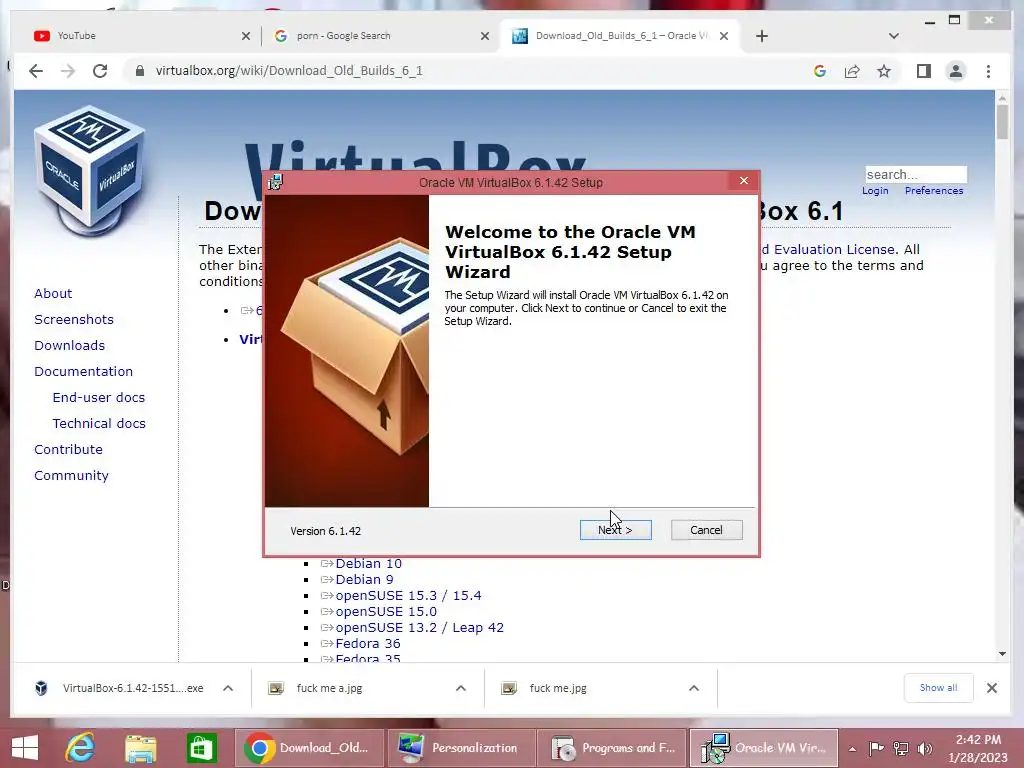The width and height of the screenshot is (1024, 768).
Task: Open the Windows Store taskbar icon
Action: [201, 748]
